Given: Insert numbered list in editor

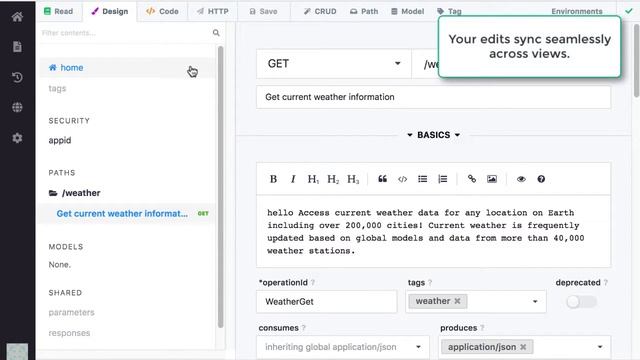Looking at the screenshot, I should (x=442, y=179).
